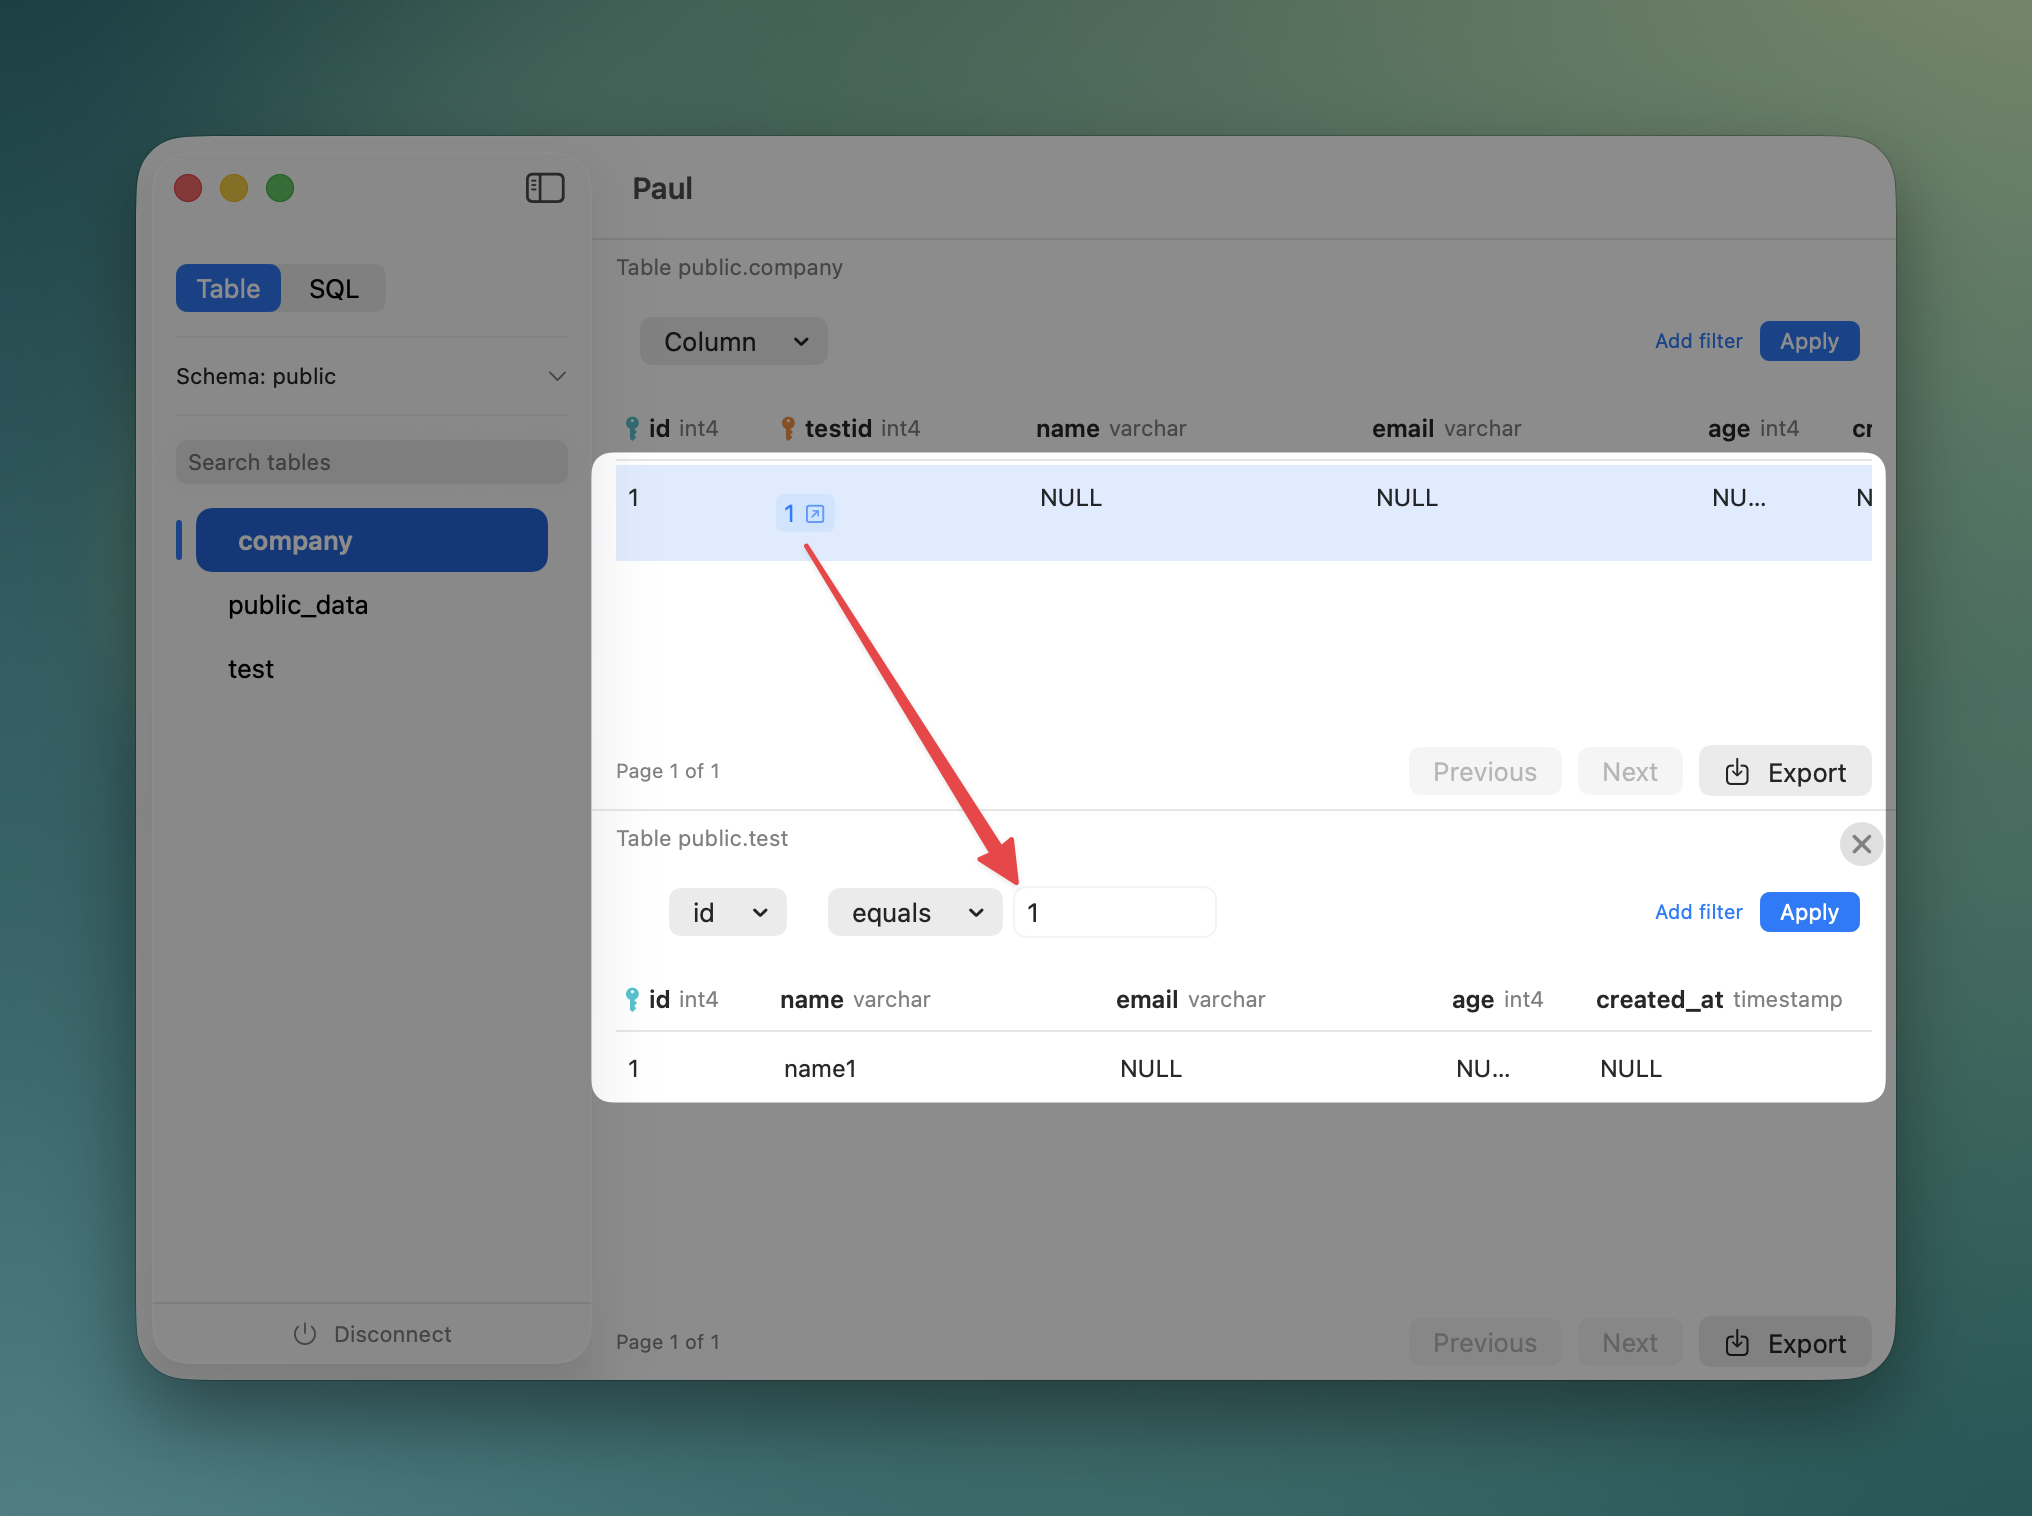Click the Disconnect power icon

tap(304, 1334)
